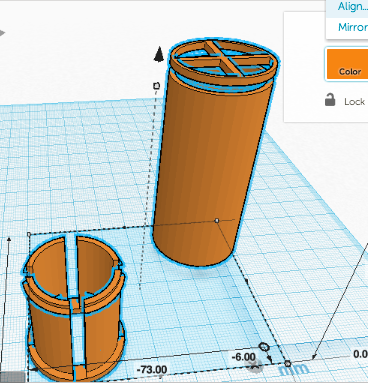Viewport: 368px width, 383px height.
Task: Select the white top height handle
Action: pos(156,86)
